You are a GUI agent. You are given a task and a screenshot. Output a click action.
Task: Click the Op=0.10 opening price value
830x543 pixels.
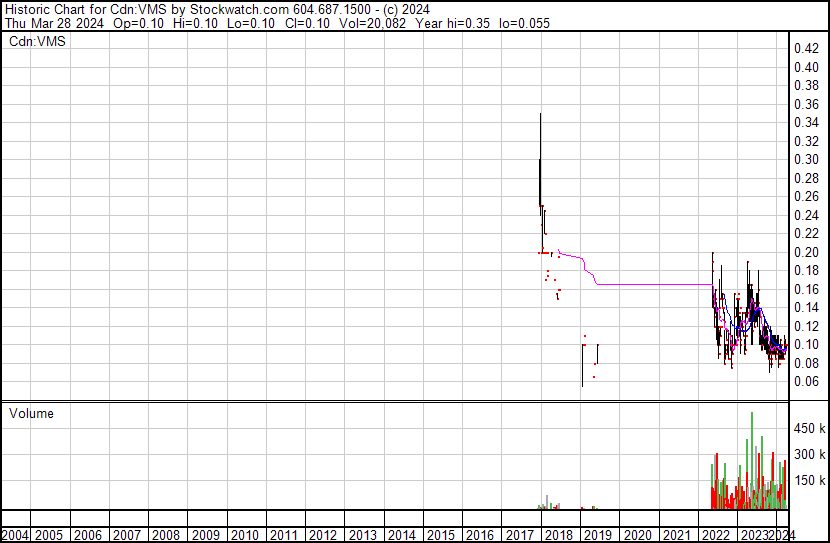(139, 23)
